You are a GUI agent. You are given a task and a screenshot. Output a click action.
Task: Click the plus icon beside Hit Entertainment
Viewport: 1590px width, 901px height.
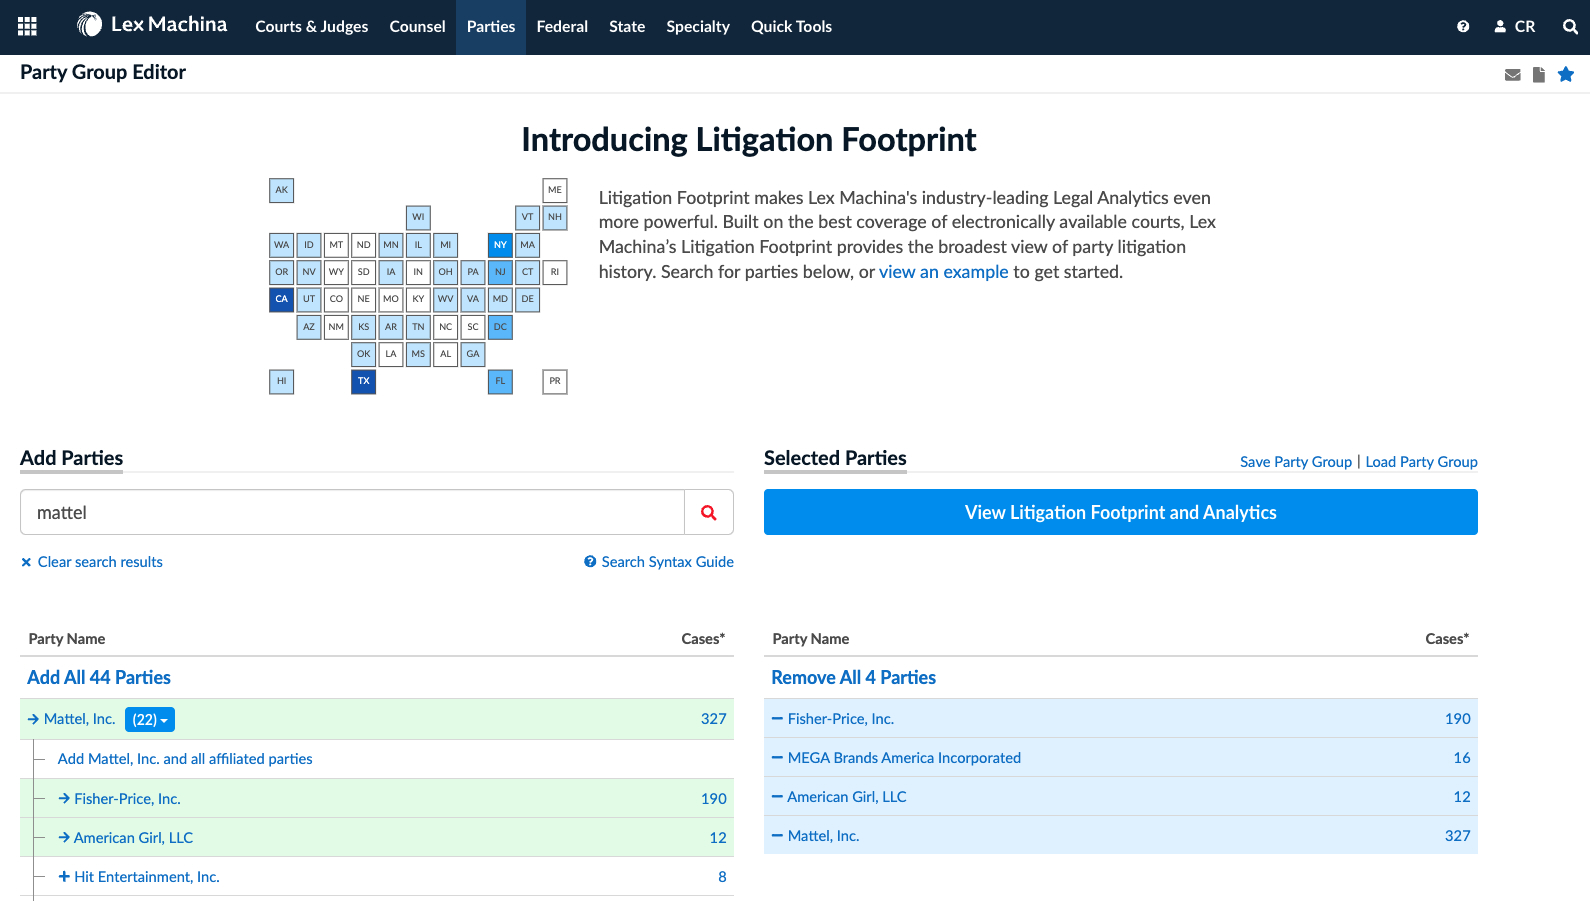point(64,877)
